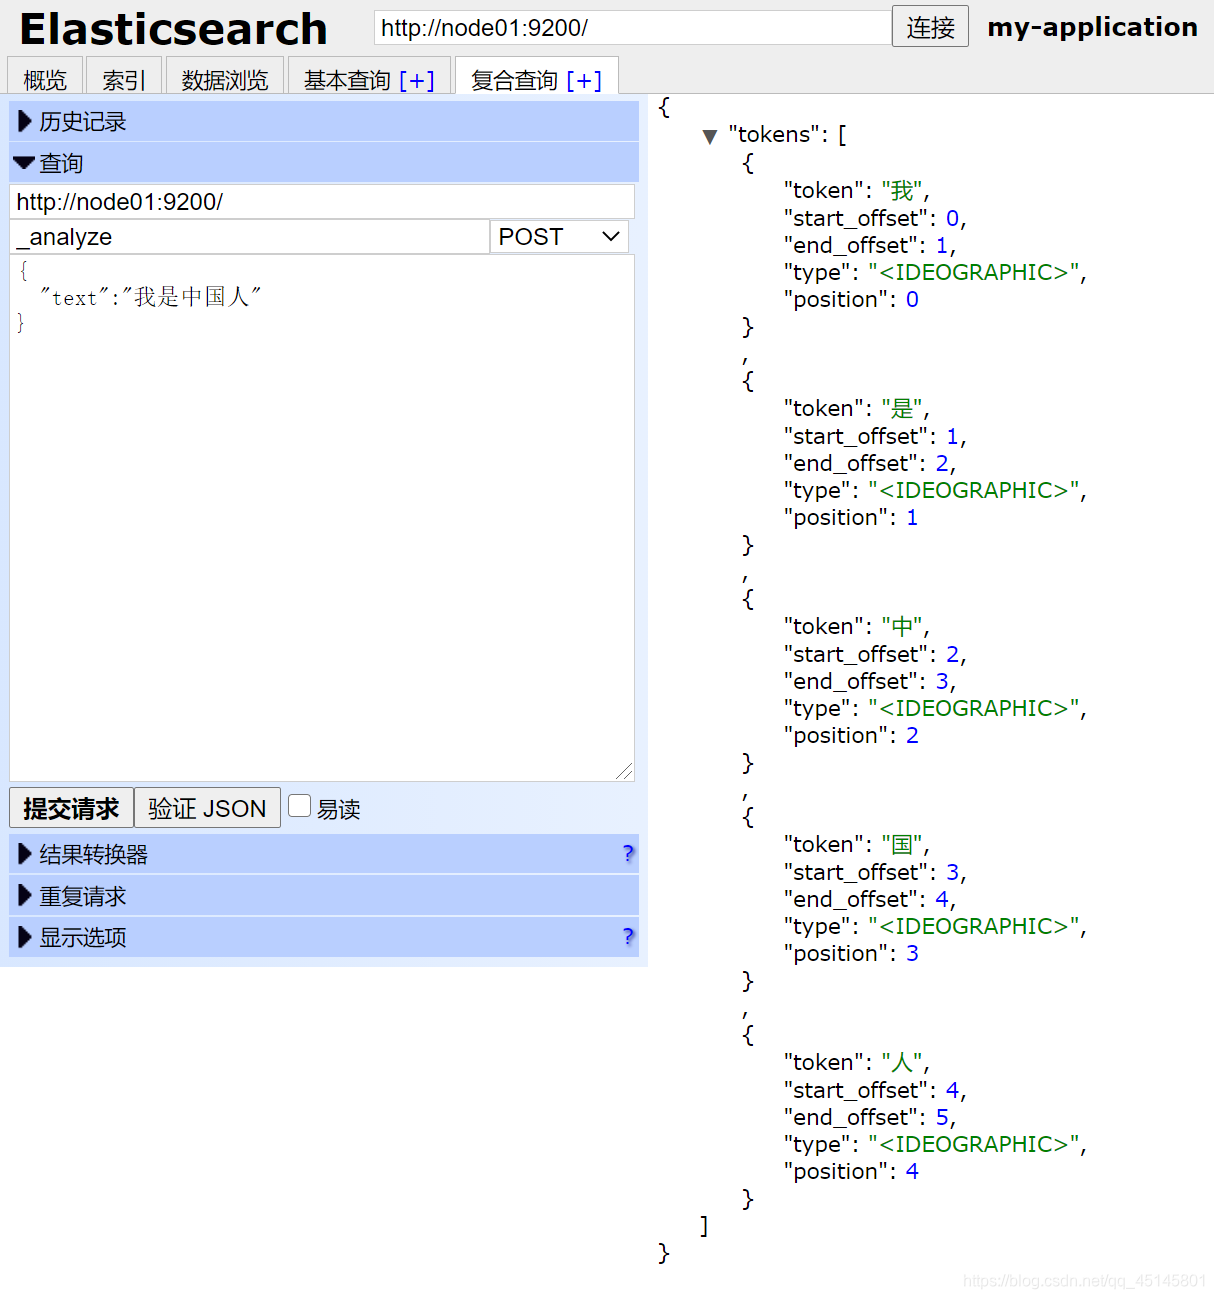Click the 连接 connect button
This screenshot has height=1299, width=1214.
930,27
